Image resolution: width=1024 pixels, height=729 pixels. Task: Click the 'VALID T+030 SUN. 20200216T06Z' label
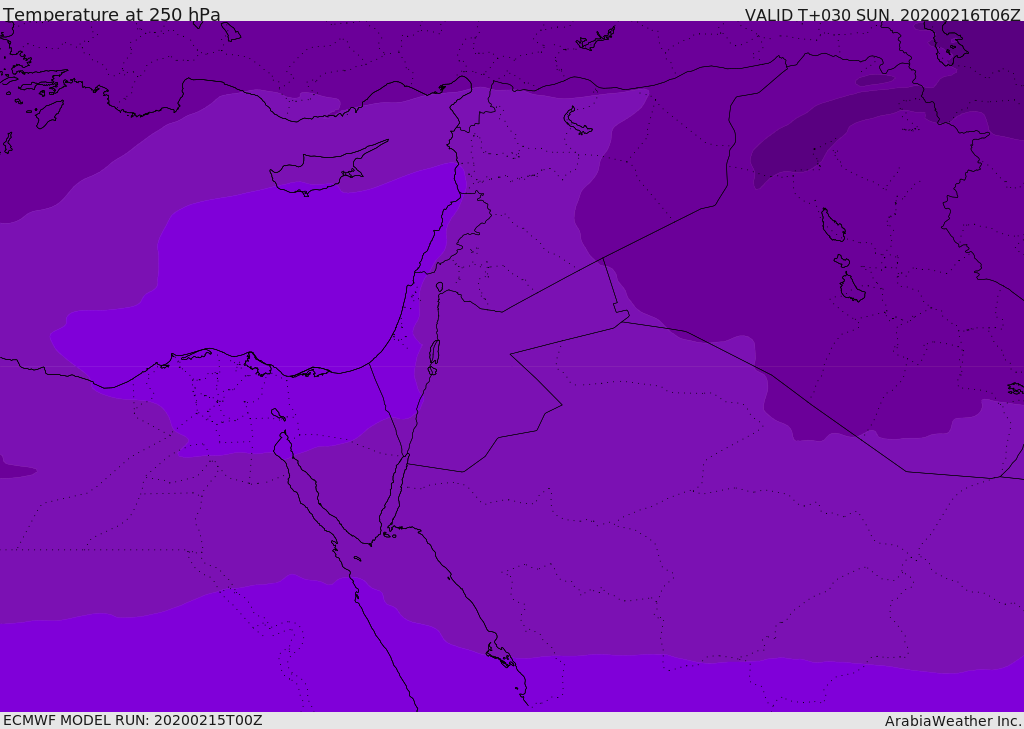pos(882,15)
